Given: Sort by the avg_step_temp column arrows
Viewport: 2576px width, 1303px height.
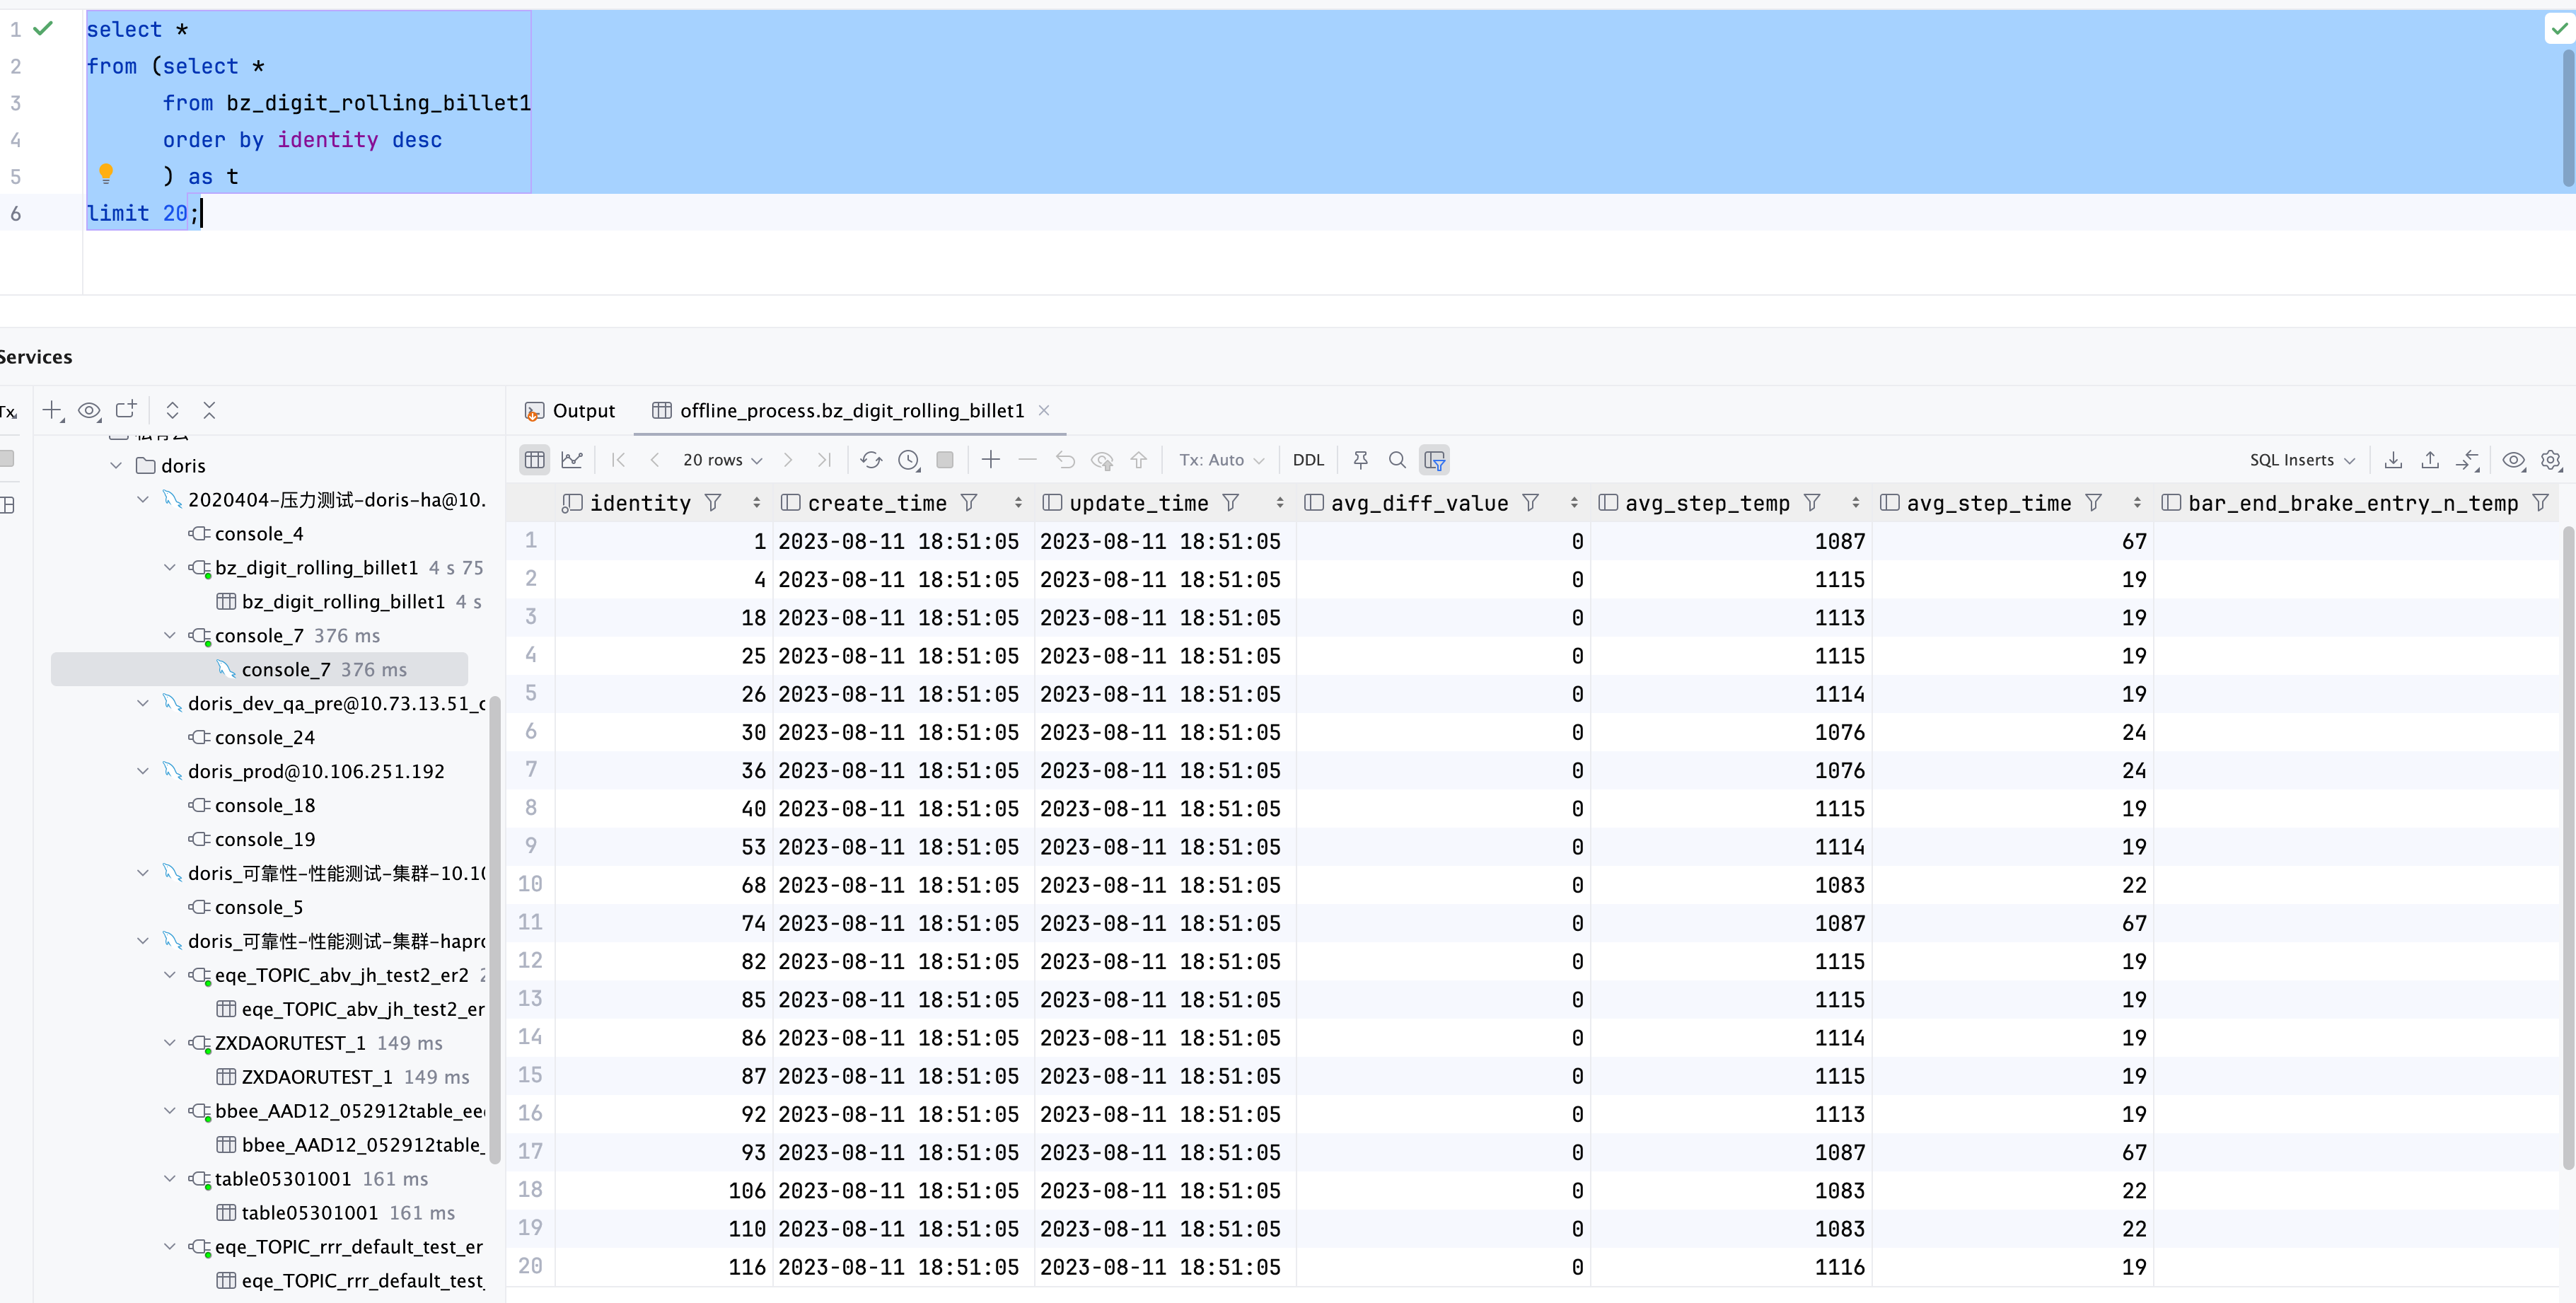Looking at the screenshot, I should (x=1856, y=503).
